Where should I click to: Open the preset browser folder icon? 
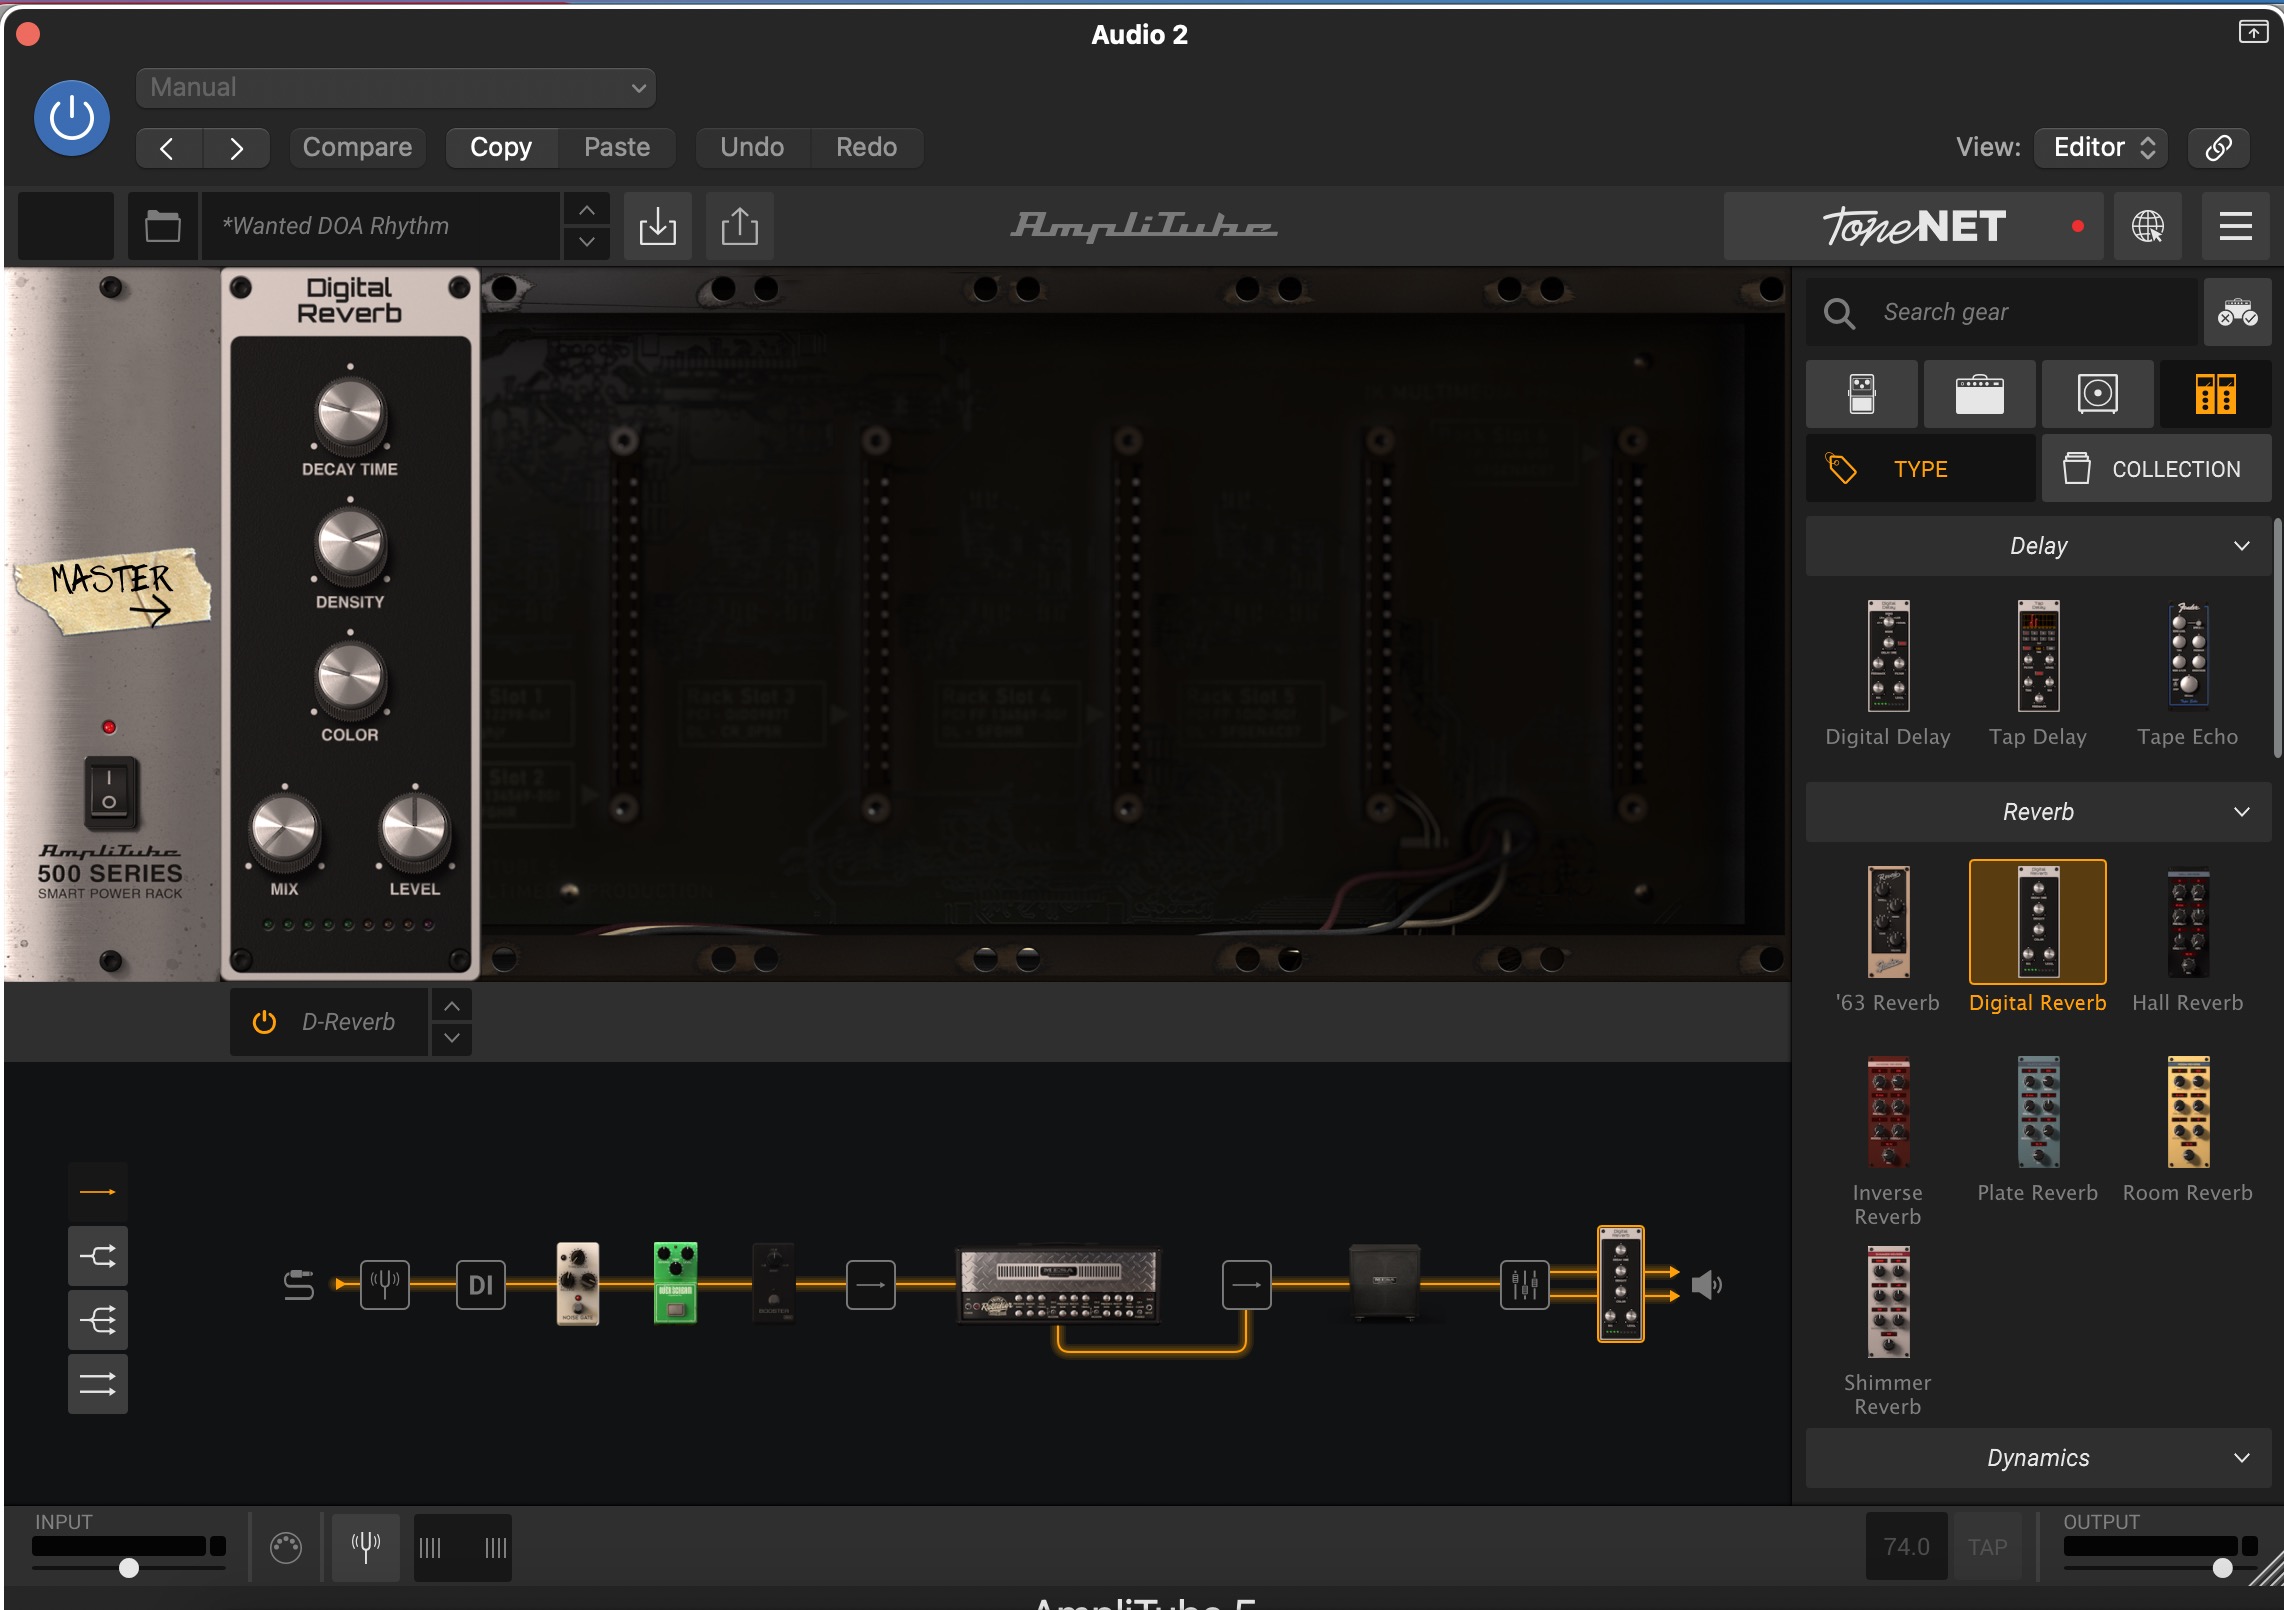click(163, 226)
